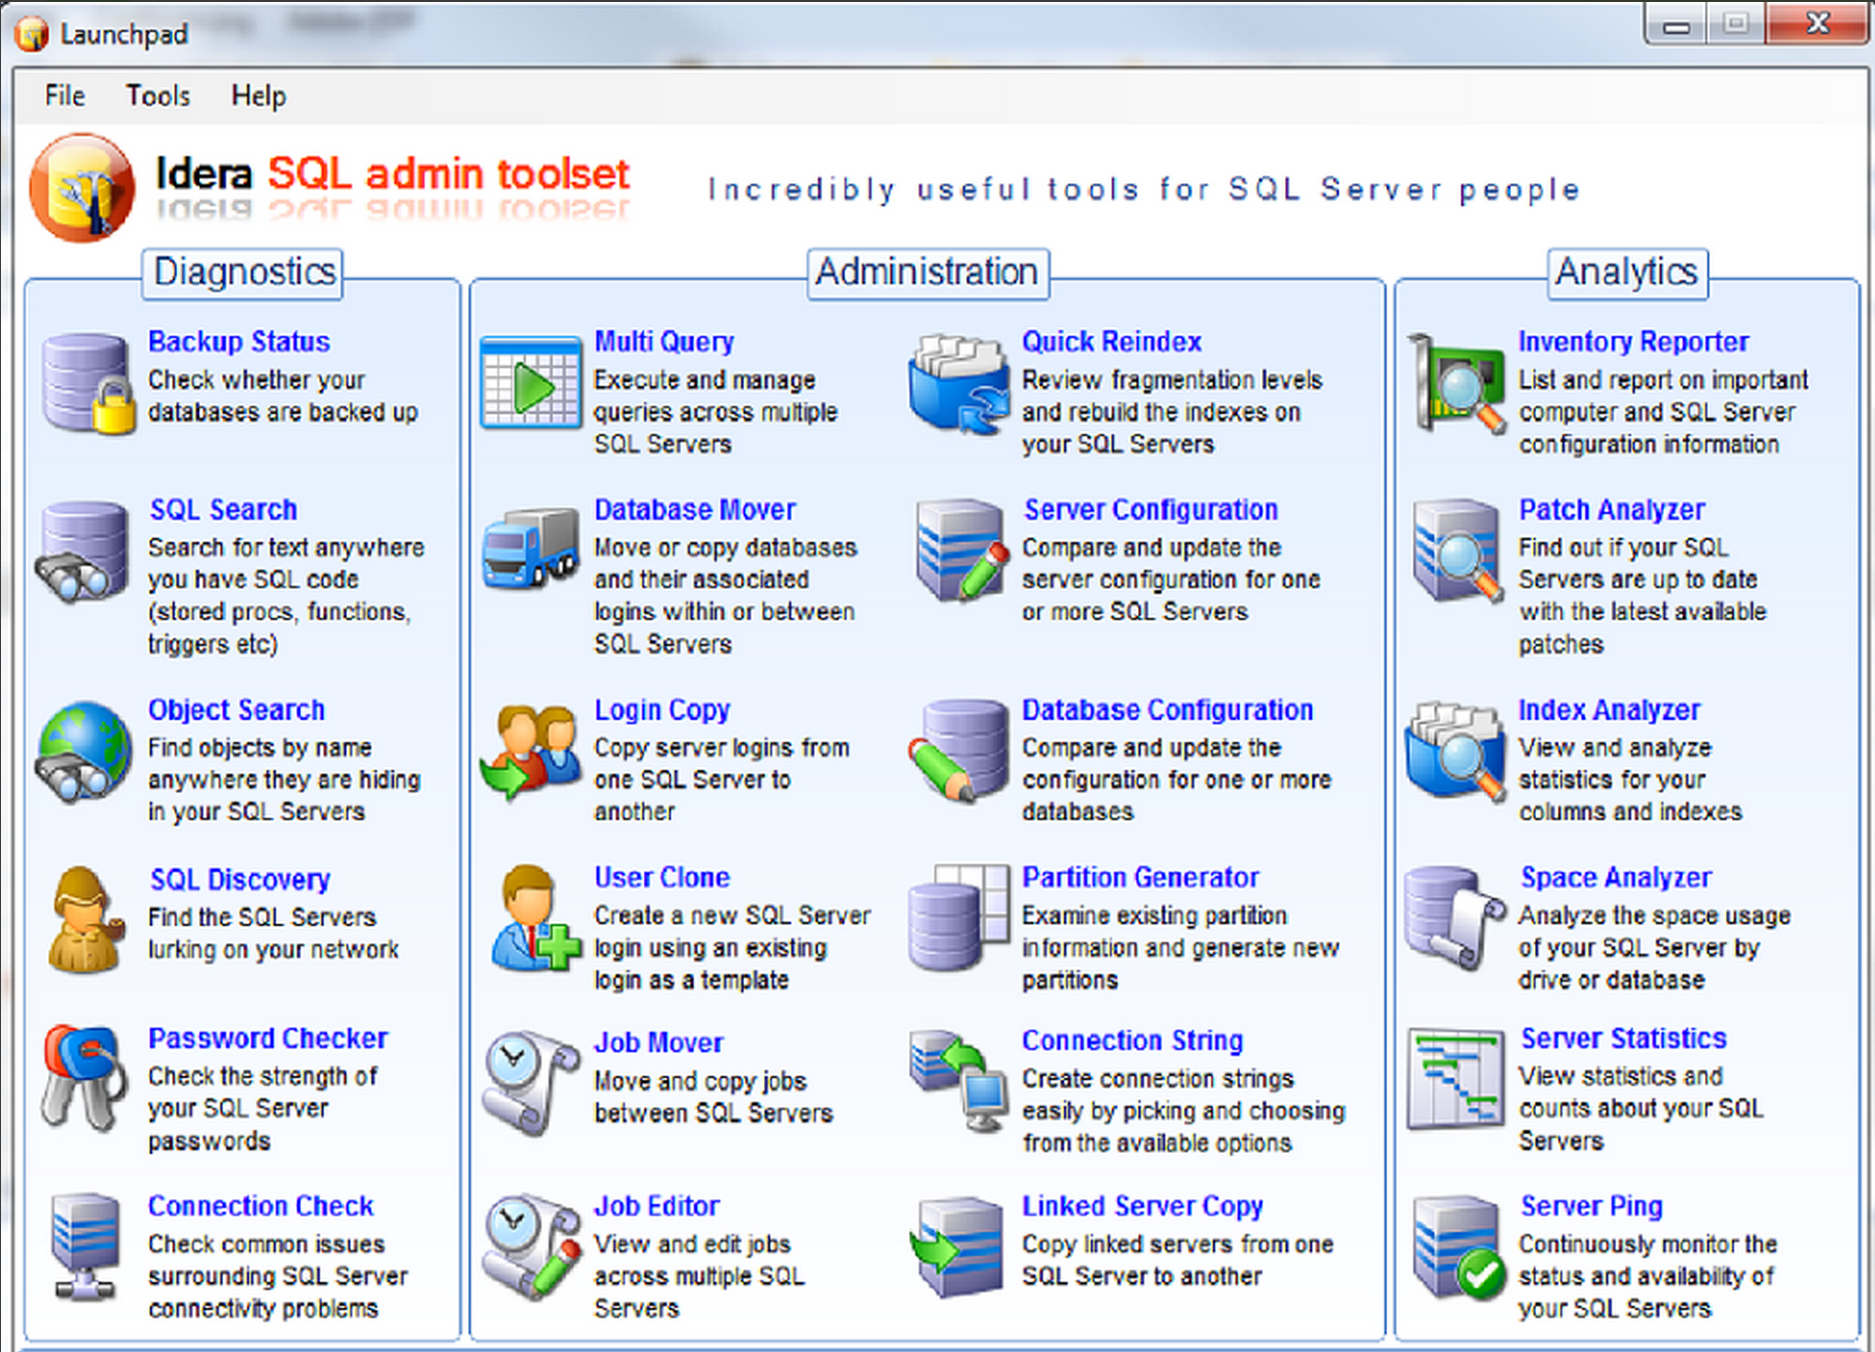The width and height of the screenshot is (1875, 1352).
Task: Click the Partition Generator icon
Action: coord(959,918)
